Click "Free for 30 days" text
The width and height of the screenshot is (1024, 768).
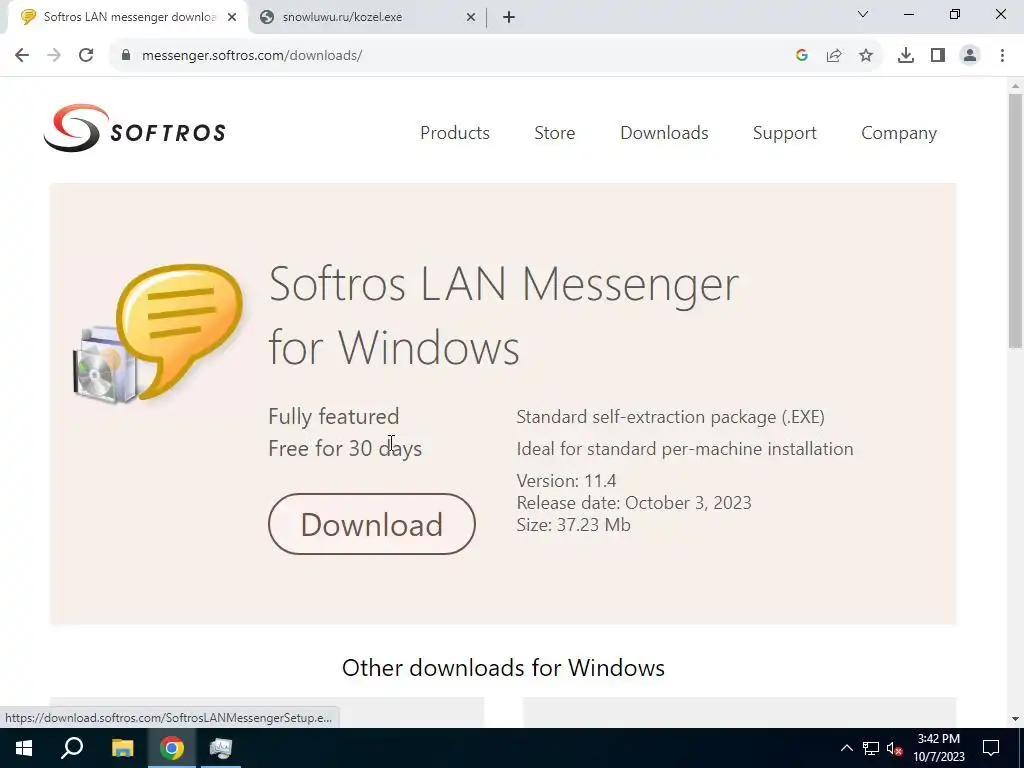point(345,449)
